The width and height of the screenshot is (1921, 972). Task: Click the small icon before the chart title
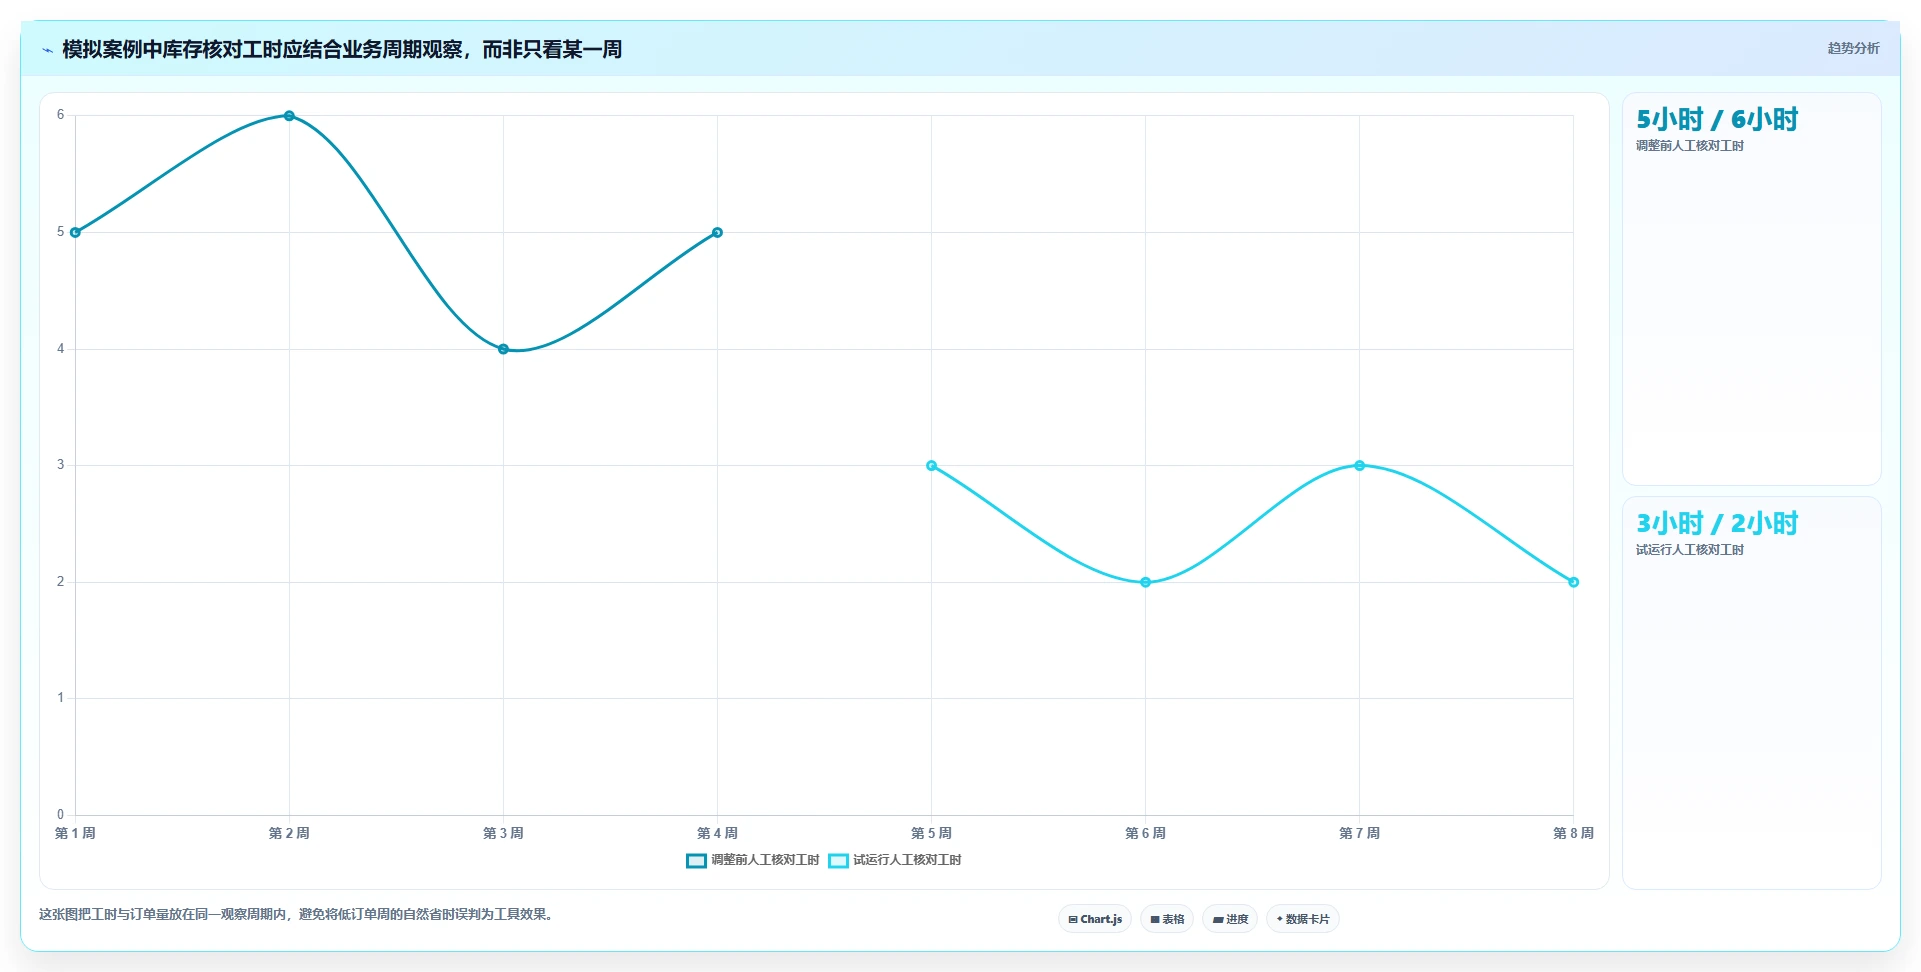[x=47, y=50]
